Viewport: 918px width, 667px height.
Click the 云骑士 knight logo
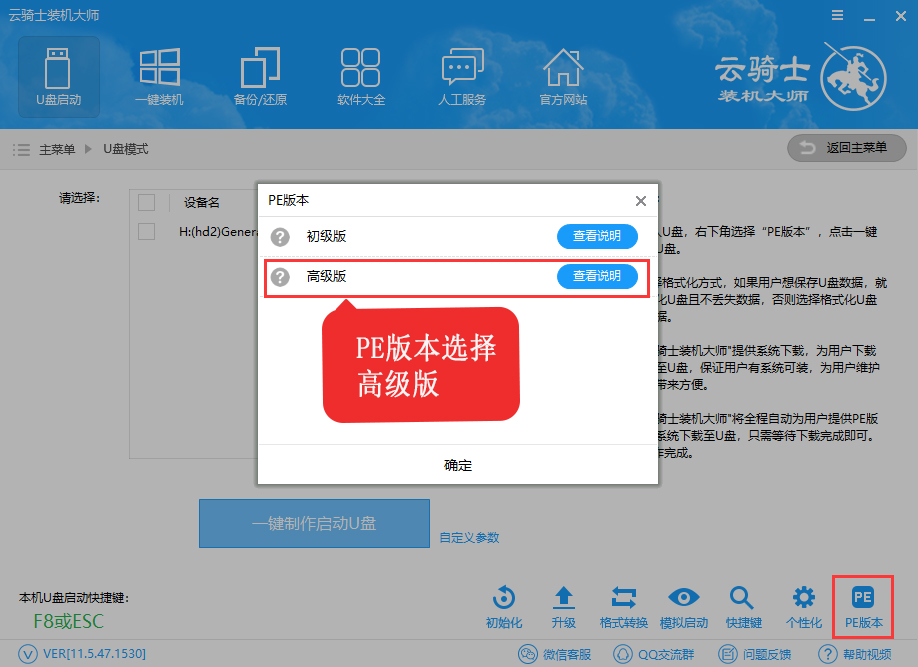853,78
